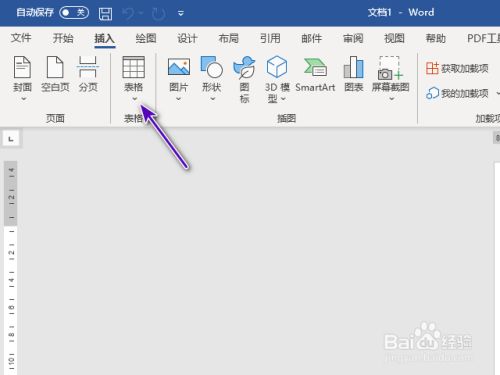Open the File (文件) menu
This screenshot has width=500, height=375.
click(x=21, y=38)
